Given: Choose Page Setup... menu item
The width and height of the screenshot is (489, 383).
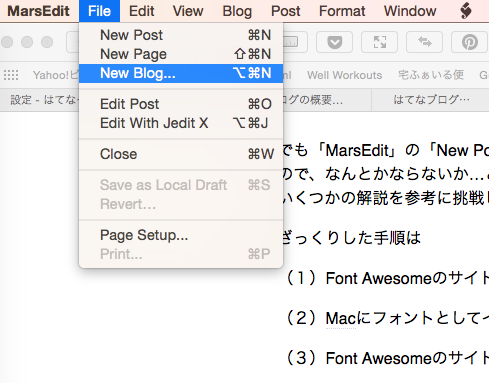Looking at the screenshot, I should 181,235.
